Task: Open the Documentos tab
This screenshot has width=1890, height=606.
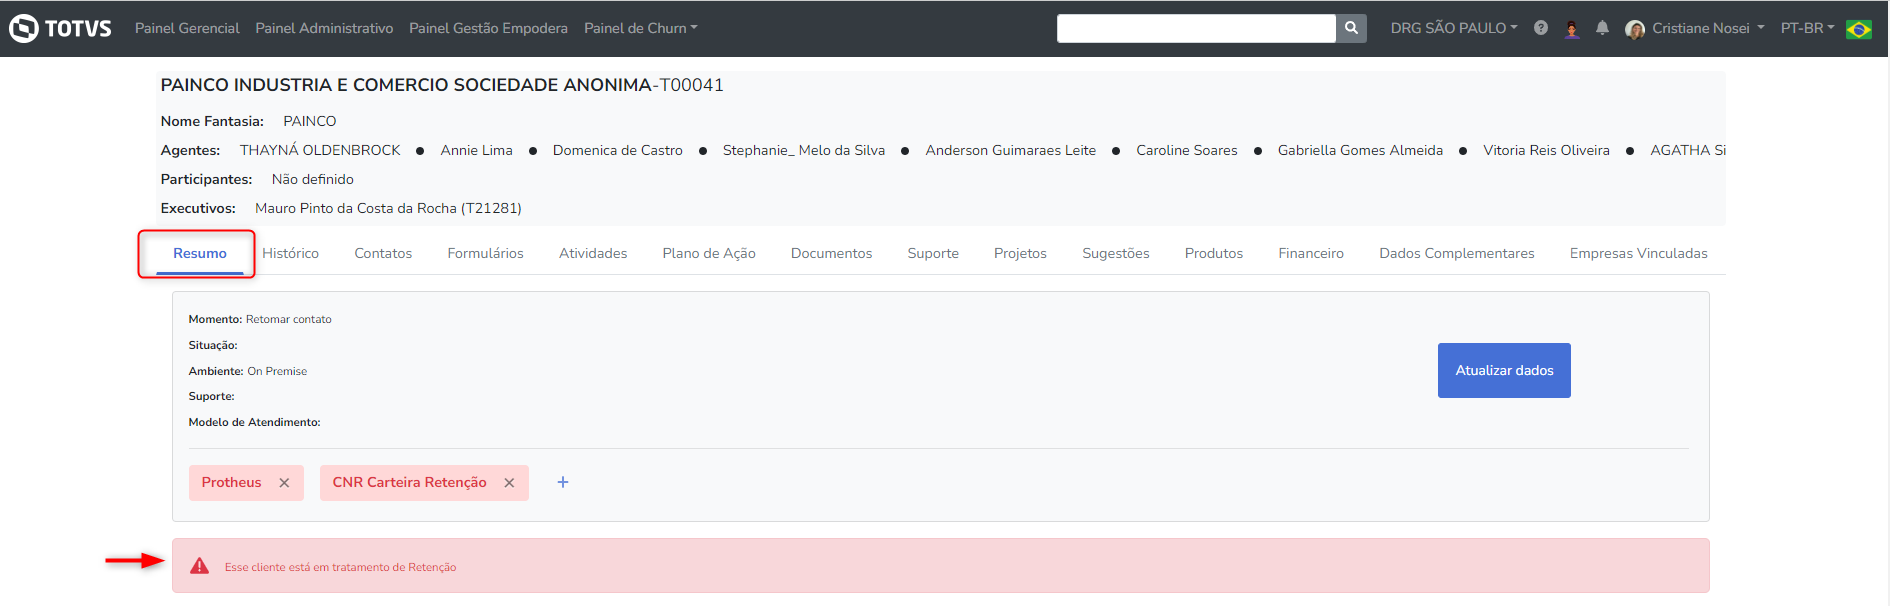Action: 831,253
